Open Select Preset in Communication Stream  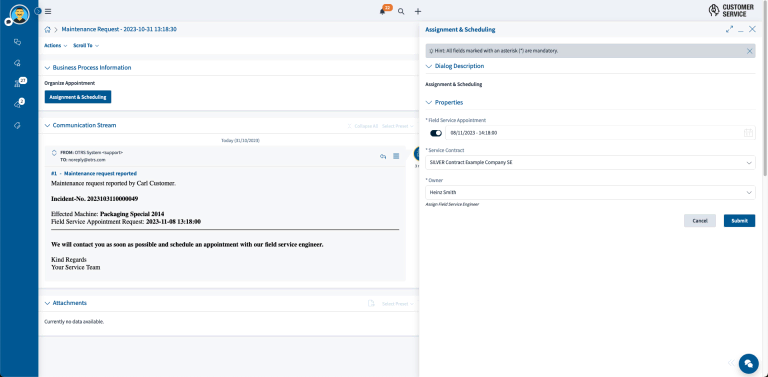coord(398,126)
